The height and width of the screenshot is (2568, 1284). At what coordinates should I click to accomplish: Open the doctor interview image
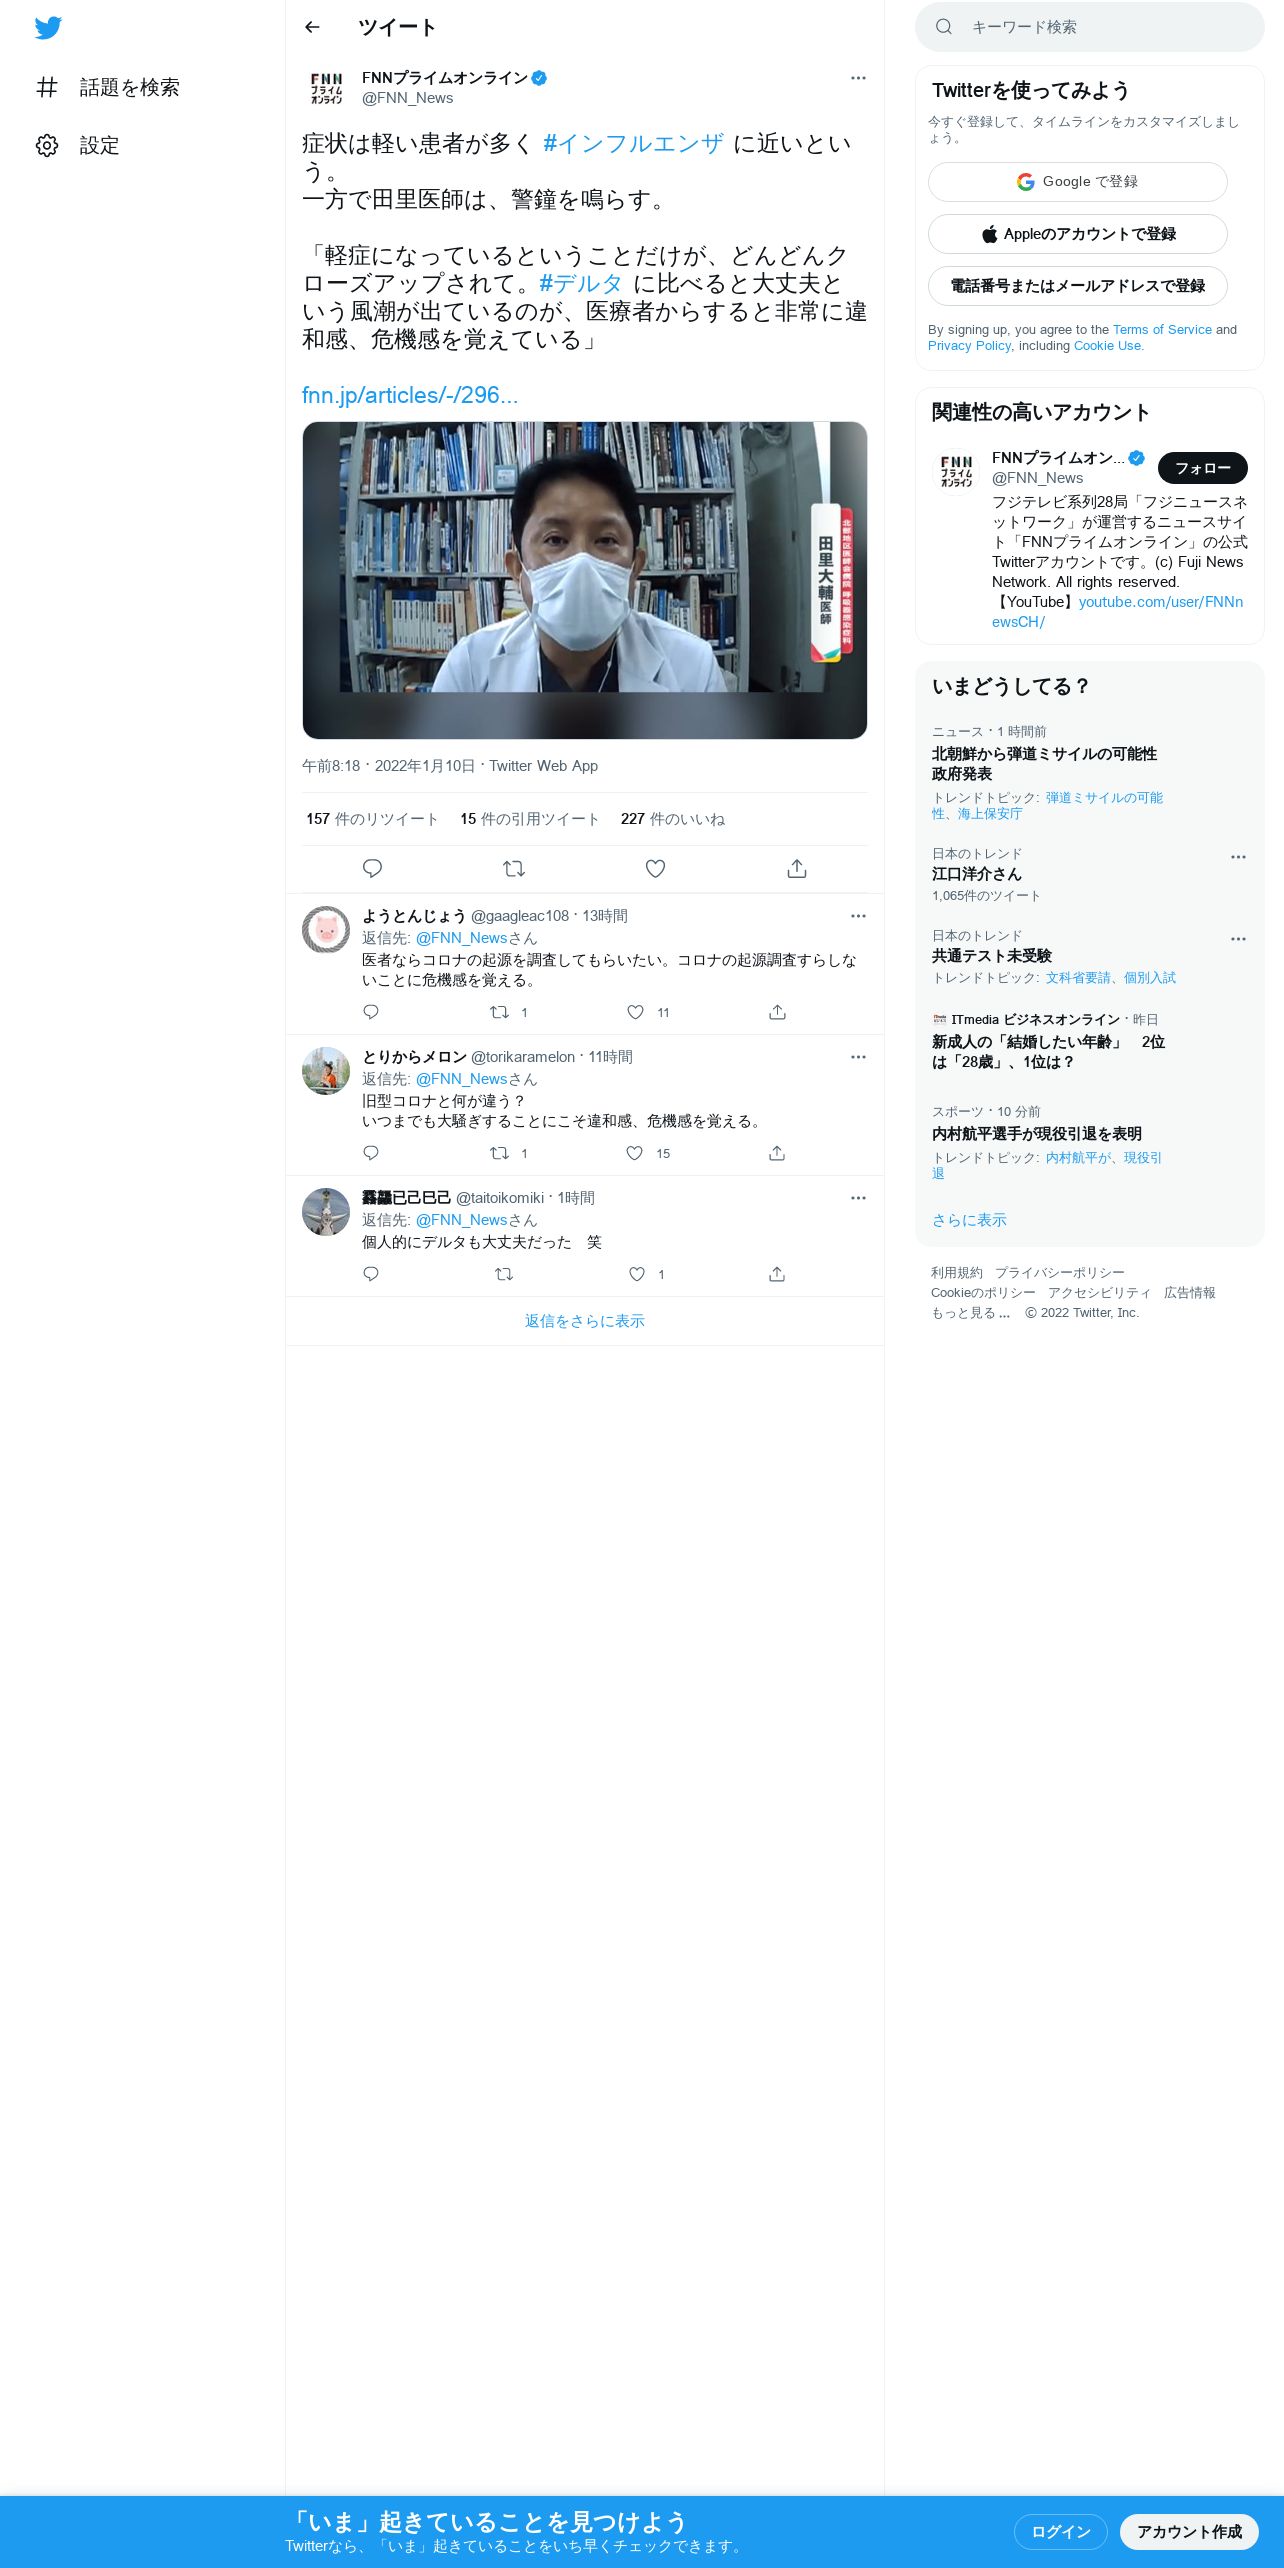[x=585, y=580]
